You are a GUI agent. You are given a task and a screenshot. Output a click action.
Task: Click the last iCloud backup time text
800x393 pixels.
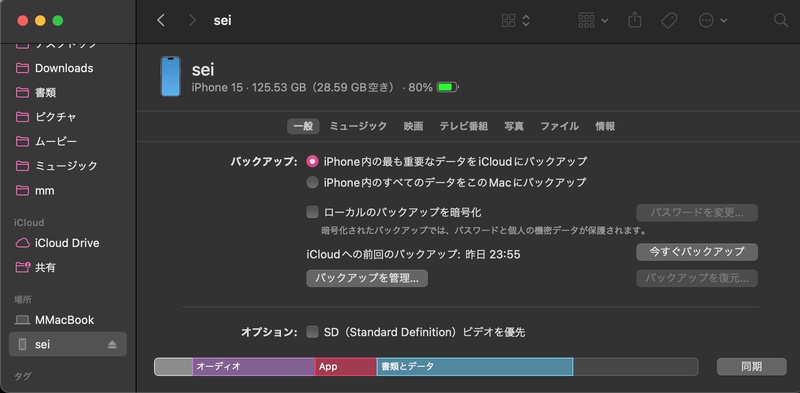[413, 254]
